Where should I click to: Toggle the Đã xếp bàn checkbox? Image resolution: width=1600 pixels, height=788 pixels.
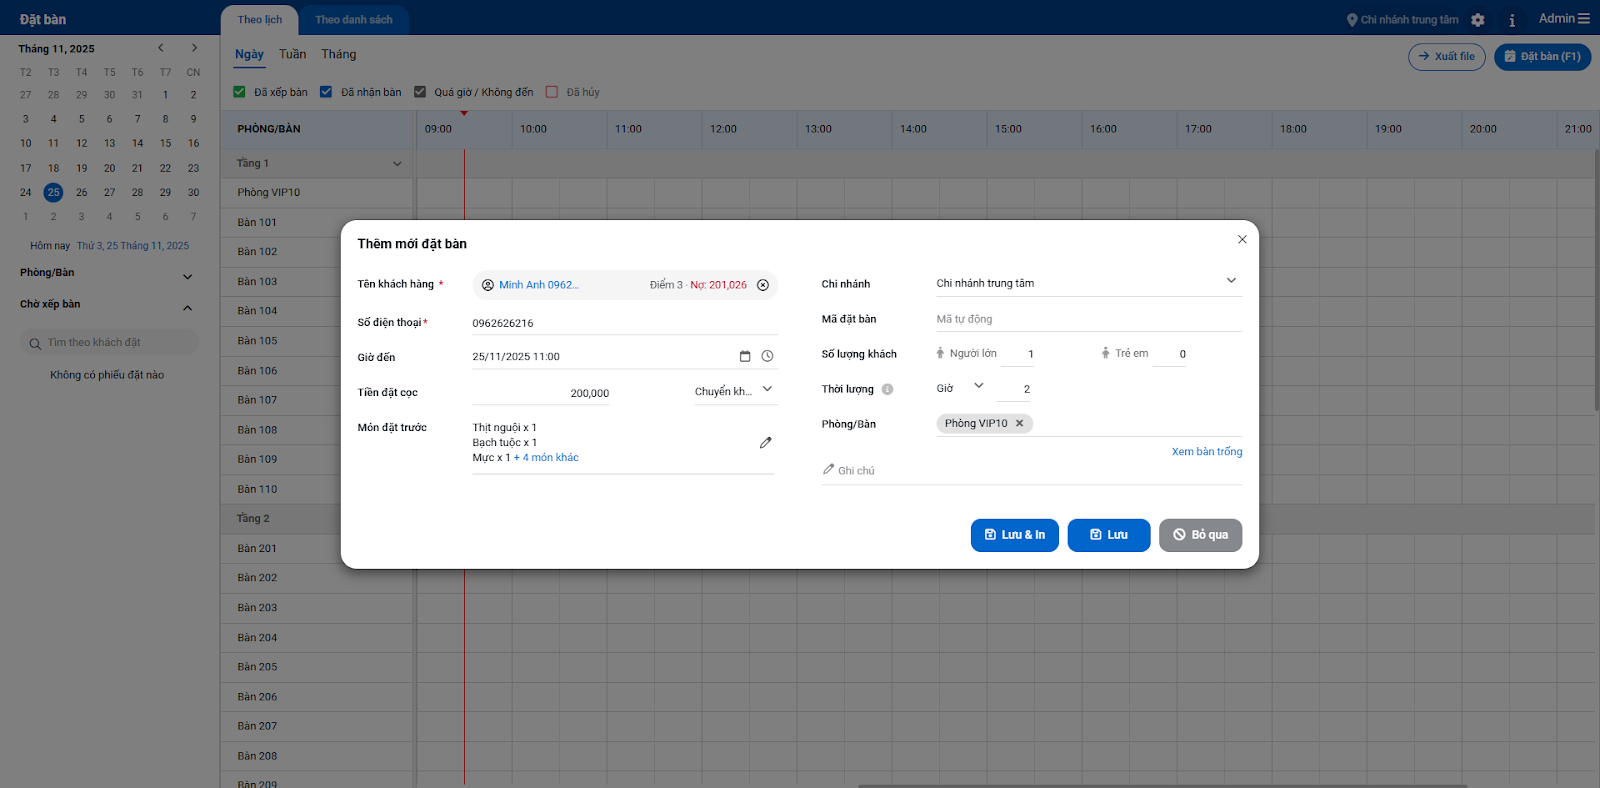(240, 92)
